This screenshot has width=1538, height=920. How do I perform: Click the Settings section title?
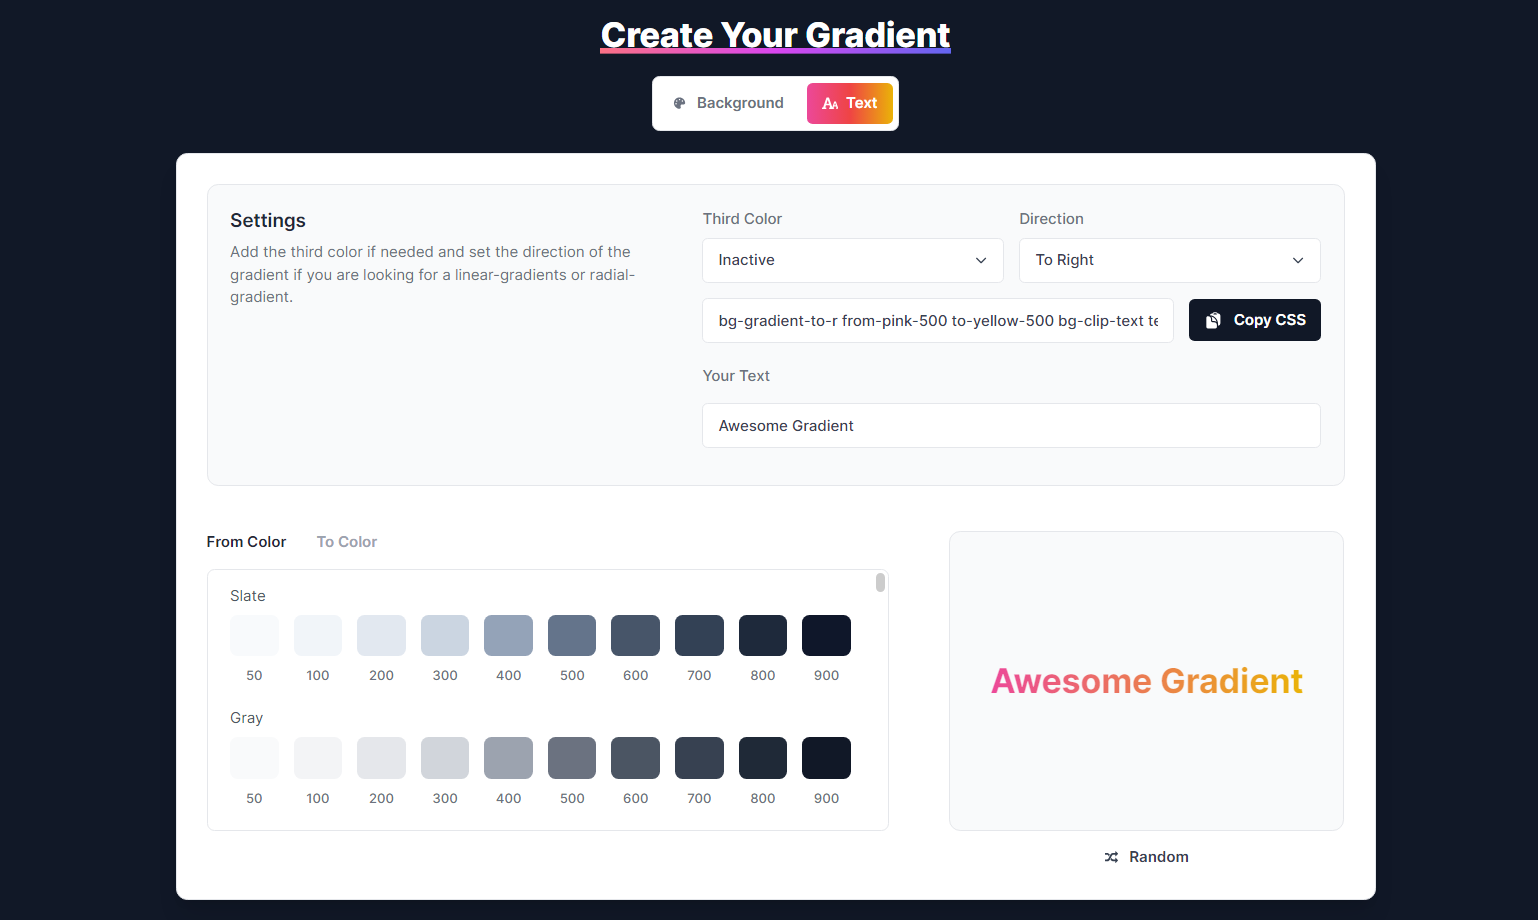pos(268,220)
